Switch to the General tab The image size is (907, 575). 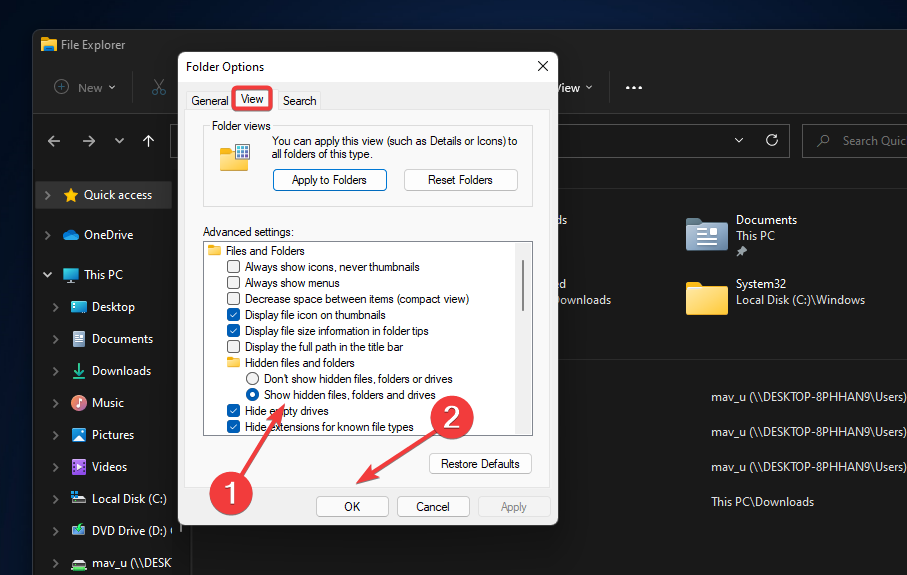point(210,101)
